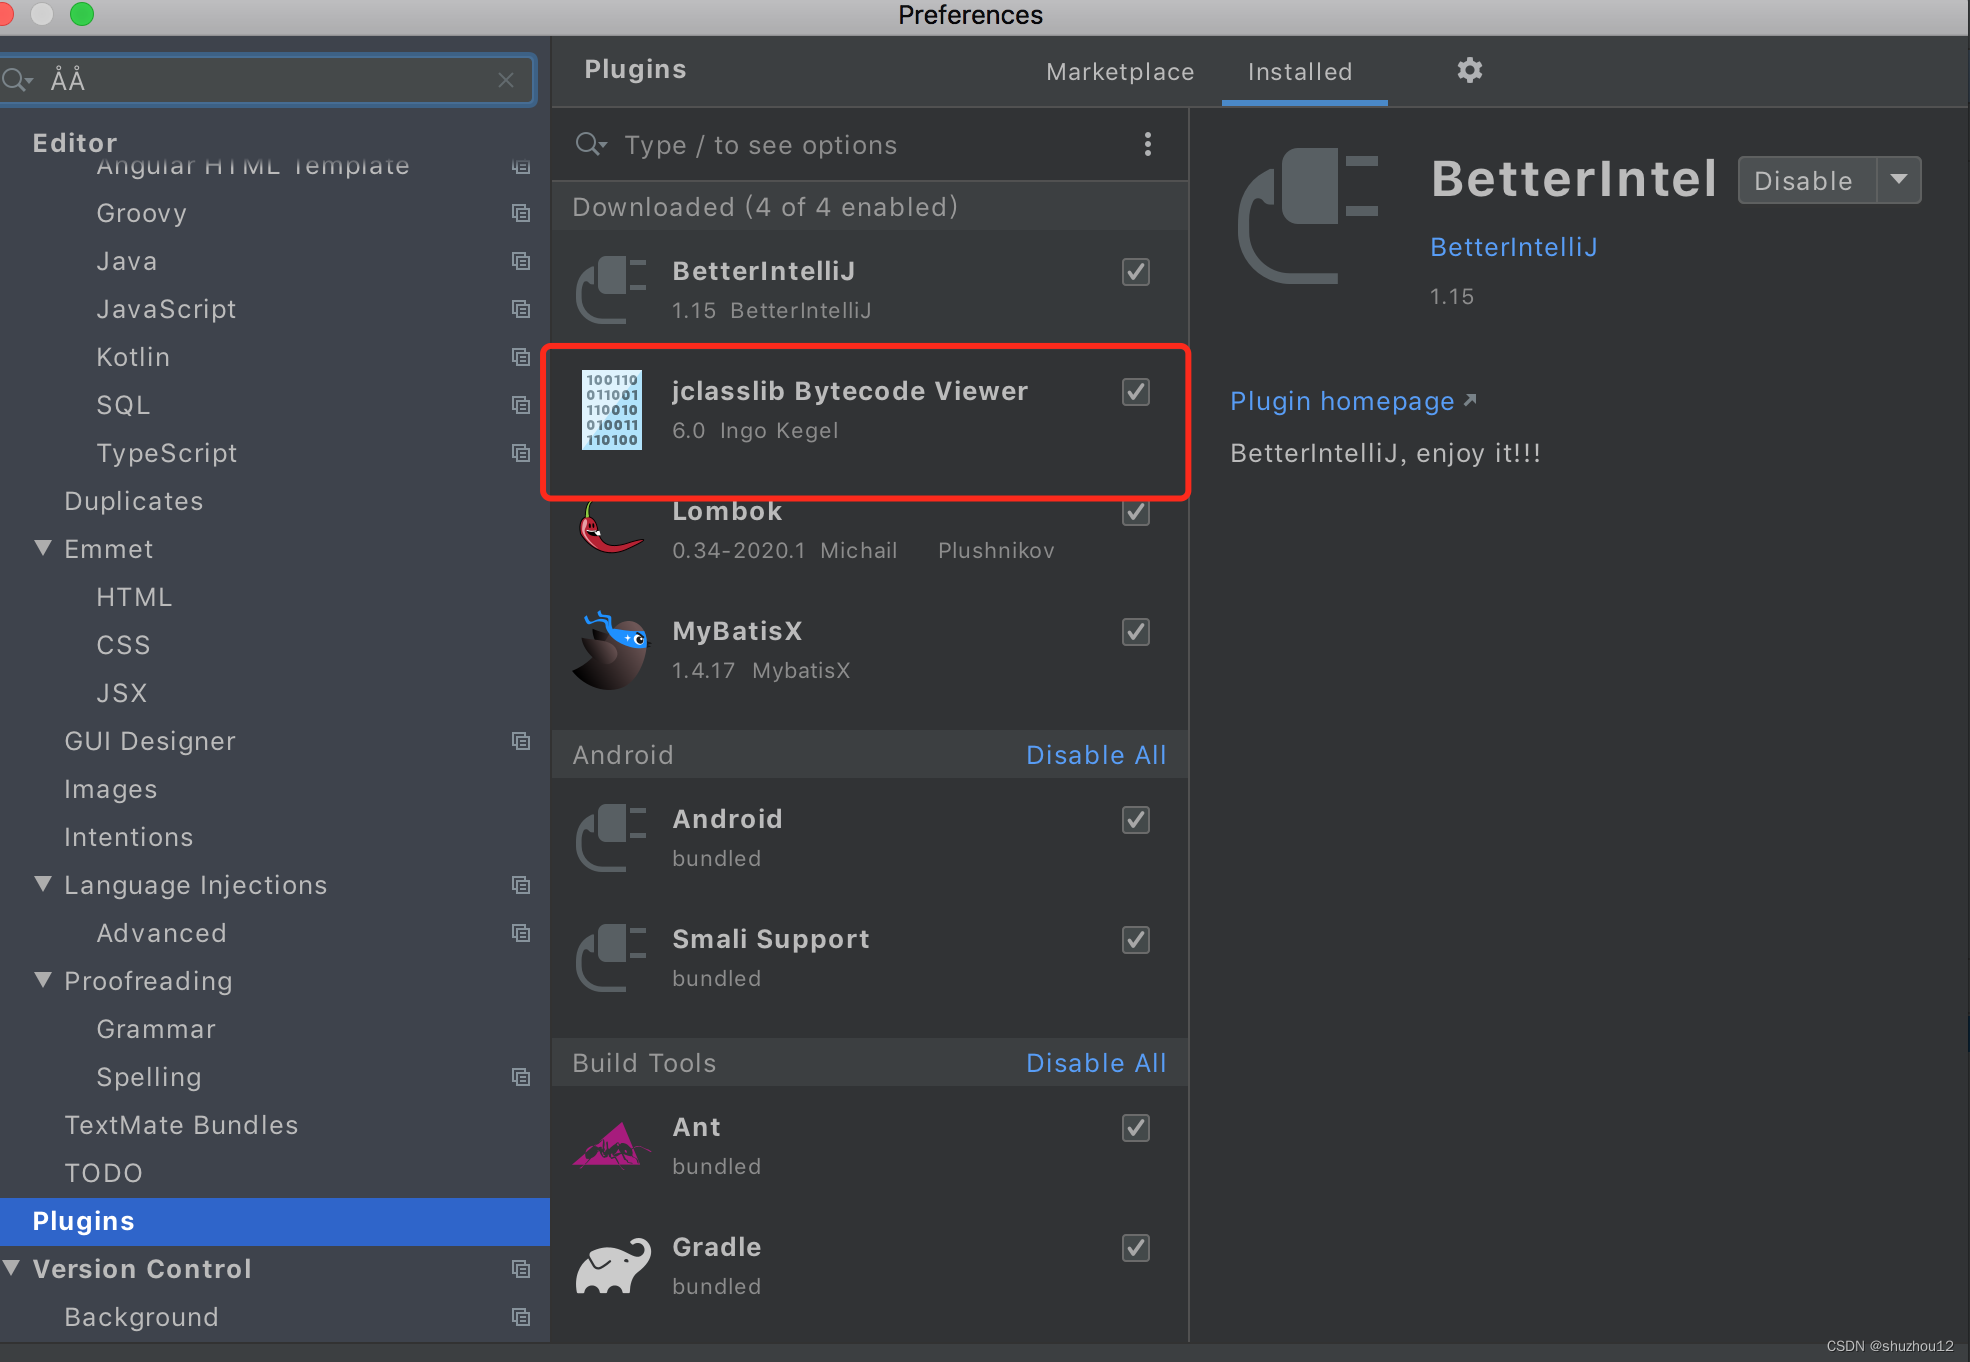Click the BetterIntelliJ plug icon in list
This screenshot has height=1362, width=1970.
pyautogui.click(x=611, y=290)
